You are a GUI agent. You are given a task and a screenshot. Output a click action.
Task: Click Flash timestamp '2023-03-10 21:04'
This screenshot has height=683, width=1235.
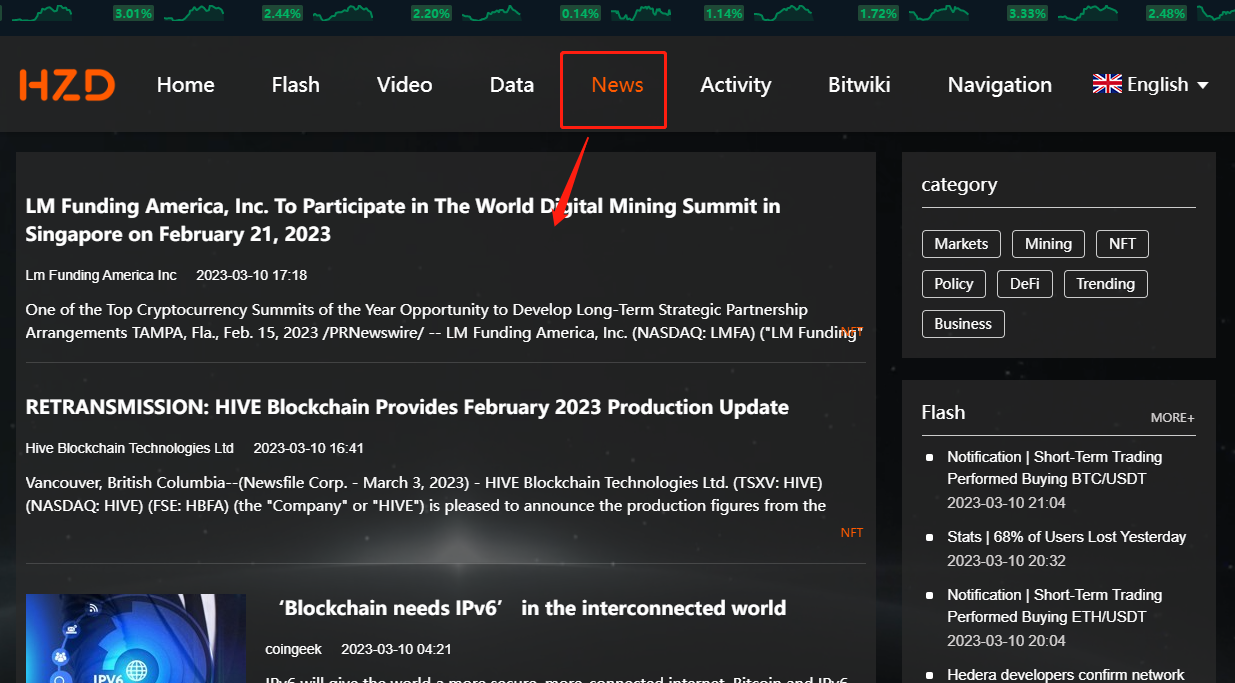pyautogui.click(x=1007, y=503)
